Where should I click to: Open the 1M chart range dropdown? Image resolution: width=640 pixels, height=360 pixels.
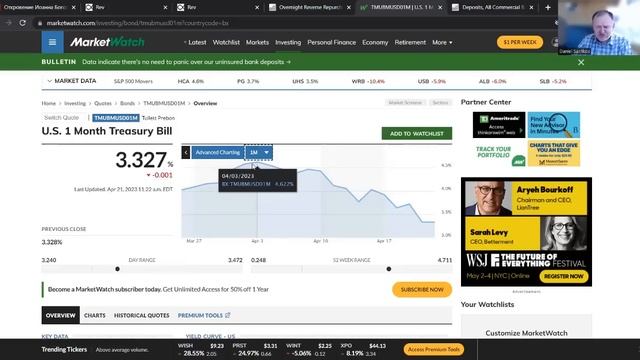pos(259,152)
